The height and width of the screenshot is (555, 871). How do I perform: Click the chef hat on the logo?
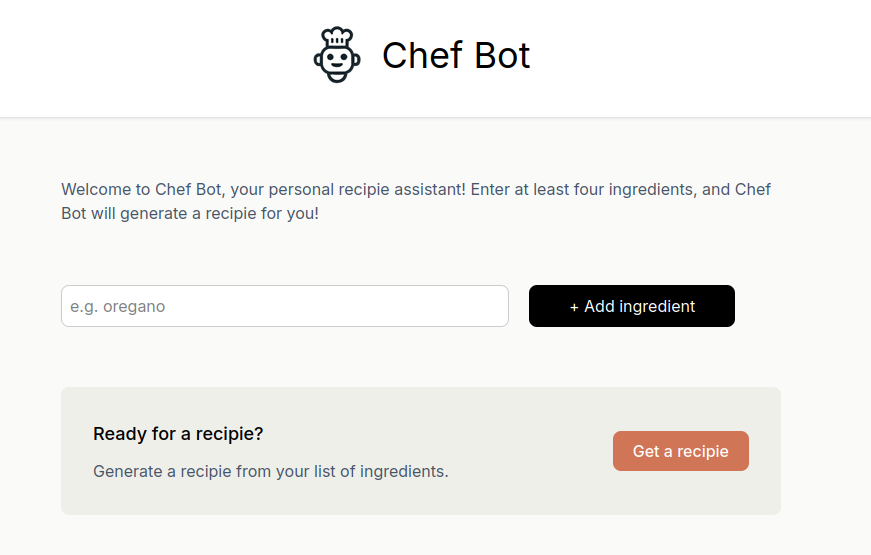coord(338,36)
